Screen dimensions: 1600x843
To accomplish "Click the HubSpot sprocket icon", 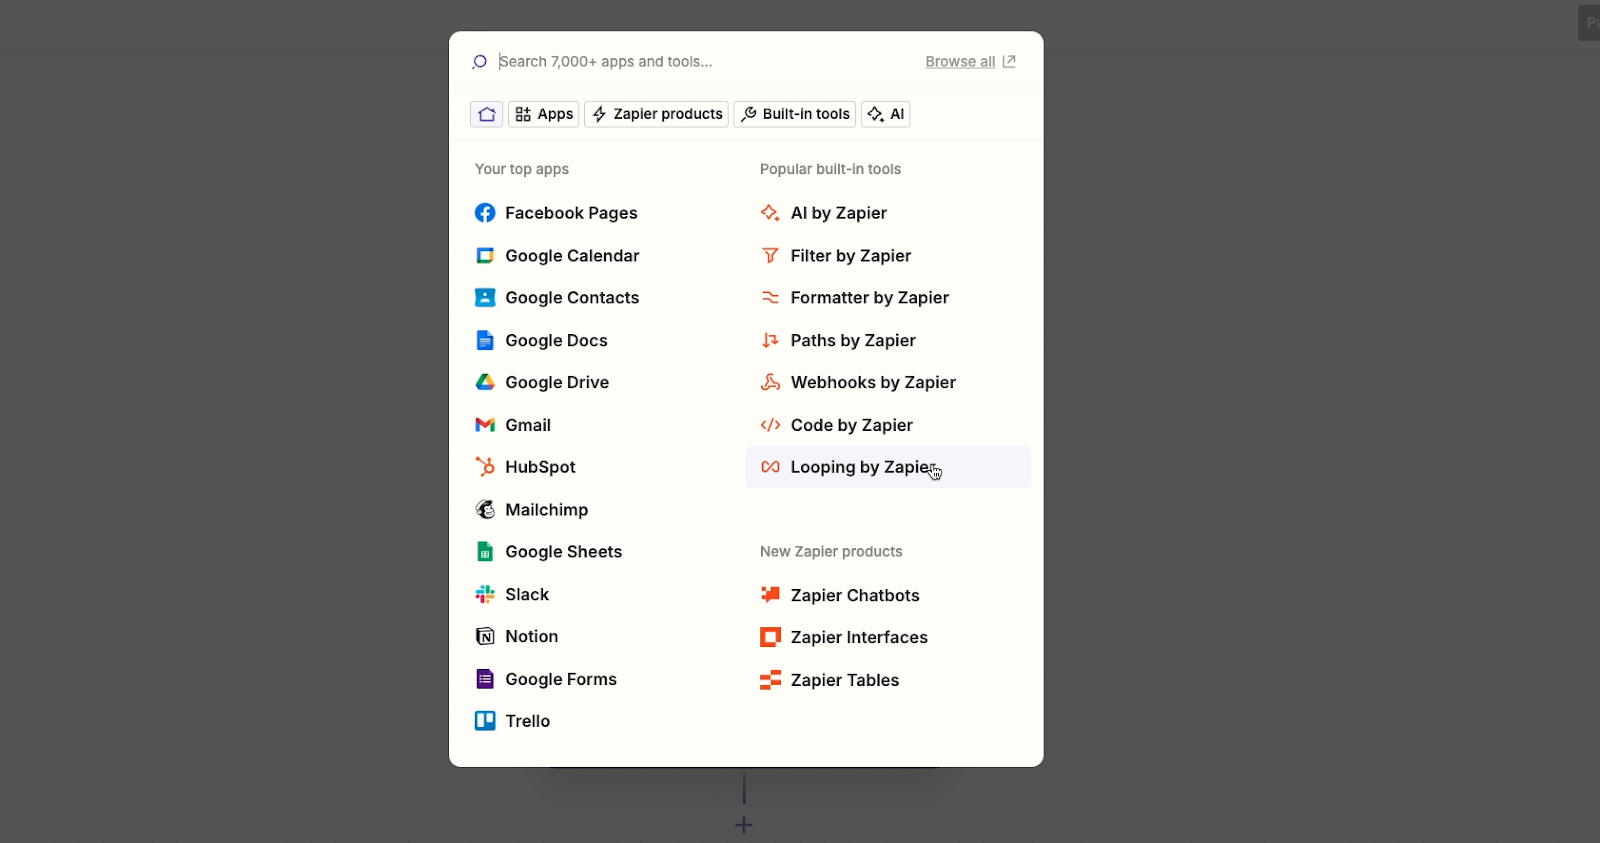I will coord(485,467).
